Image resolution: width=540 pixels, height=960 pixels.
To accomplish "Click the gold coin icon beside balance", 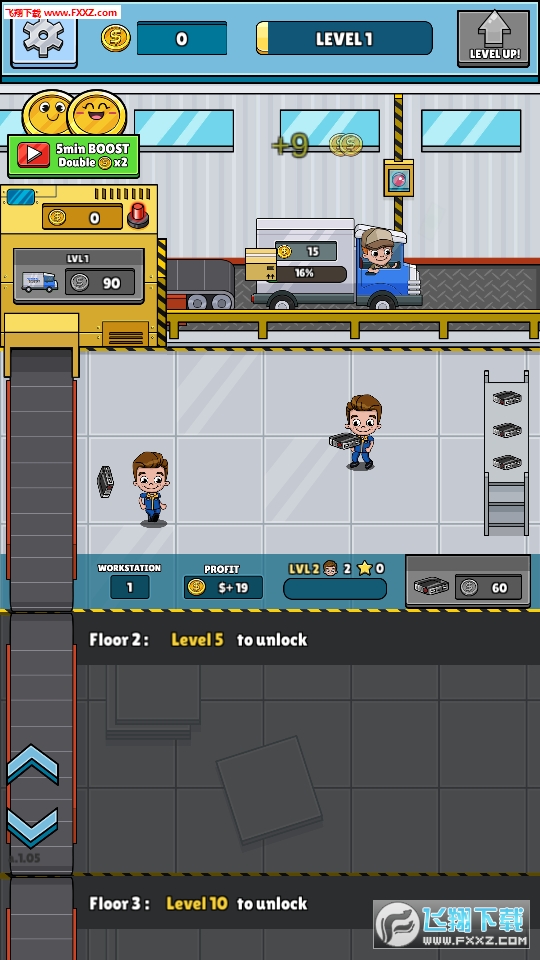I will click(116, 38).
